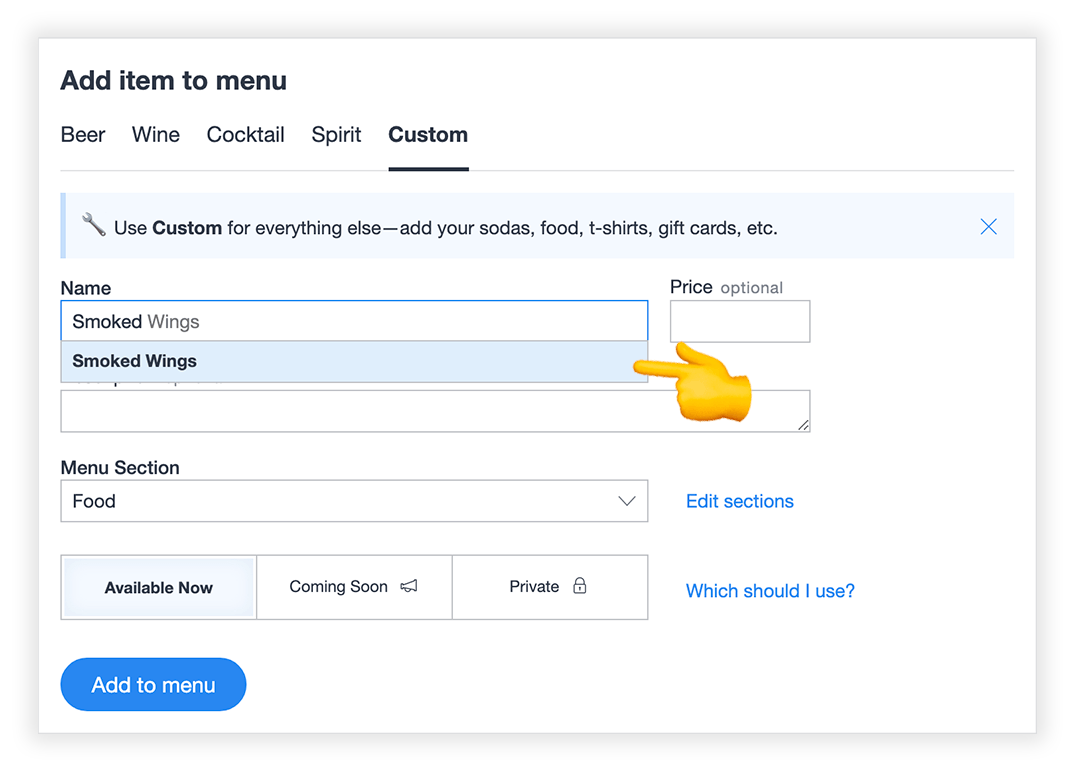Click inside the optional Price field
The height and width of the screenshot is (772, 1075).
[739, 321]
